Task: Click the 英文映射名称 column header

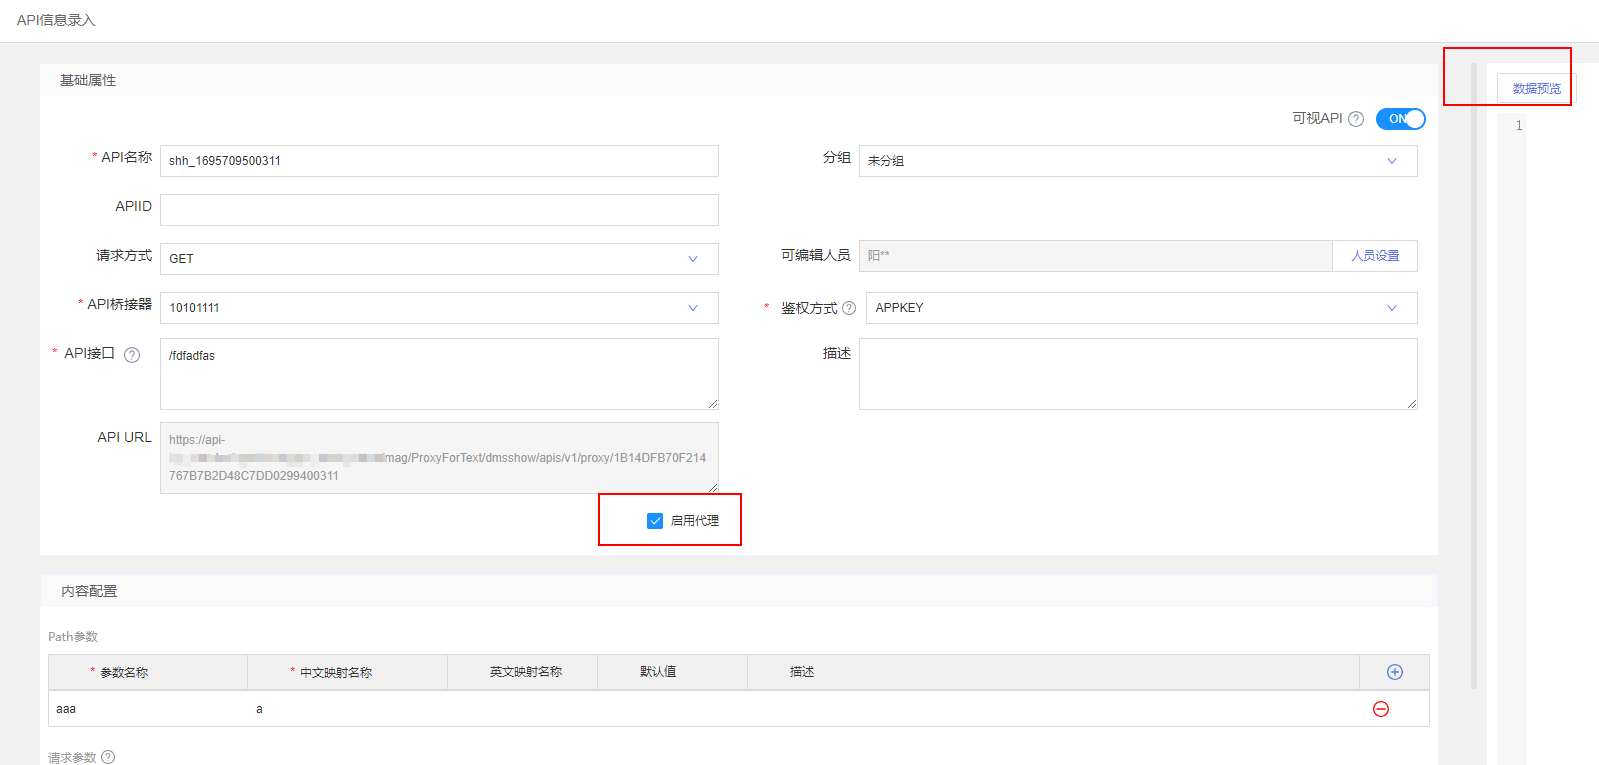Action: (x=523, y=672)
